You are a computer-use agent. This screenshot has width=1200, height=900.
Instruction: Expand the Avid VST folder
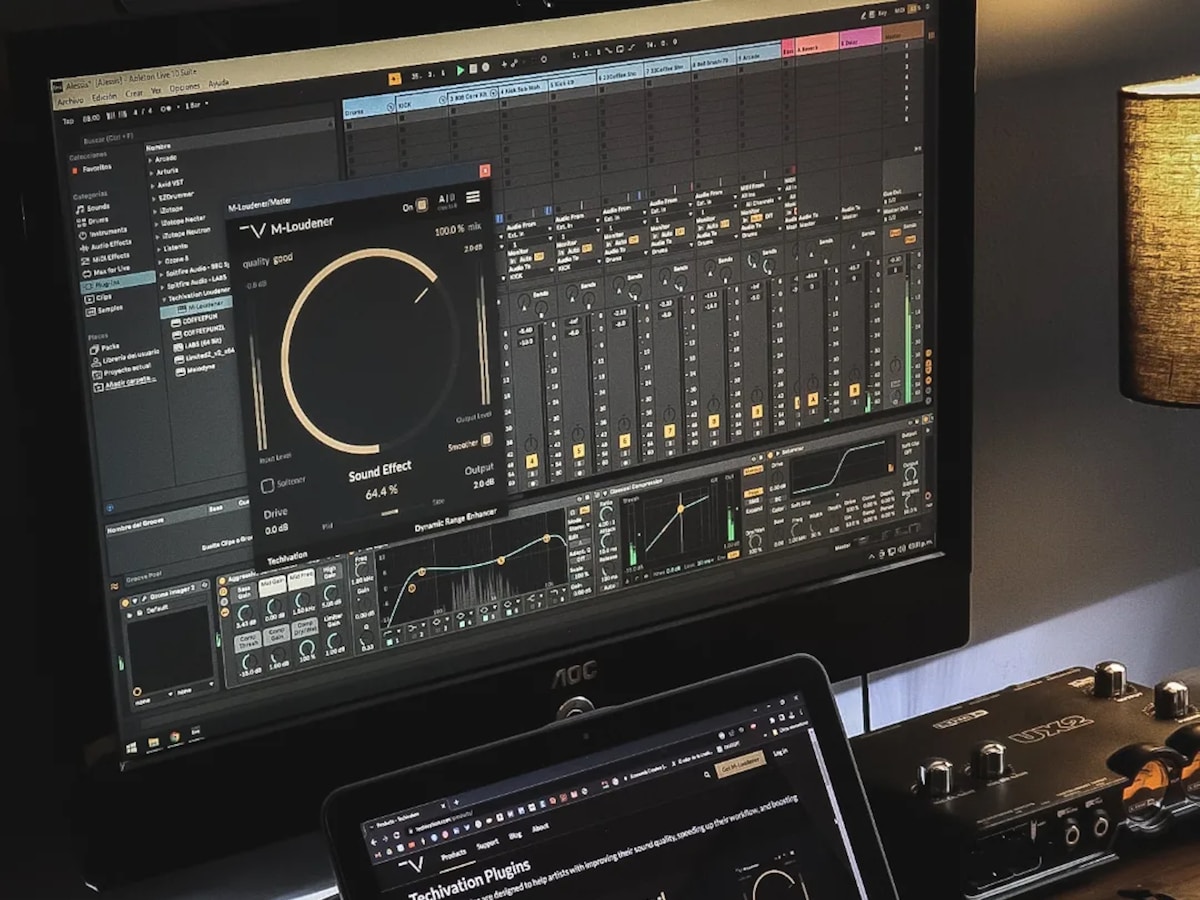[153, 185]
